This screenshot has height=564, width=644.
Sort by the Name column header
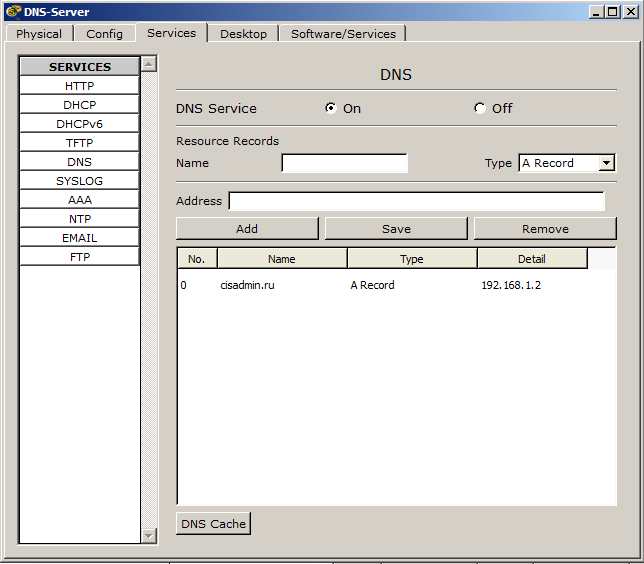click(x=282, y=259)
